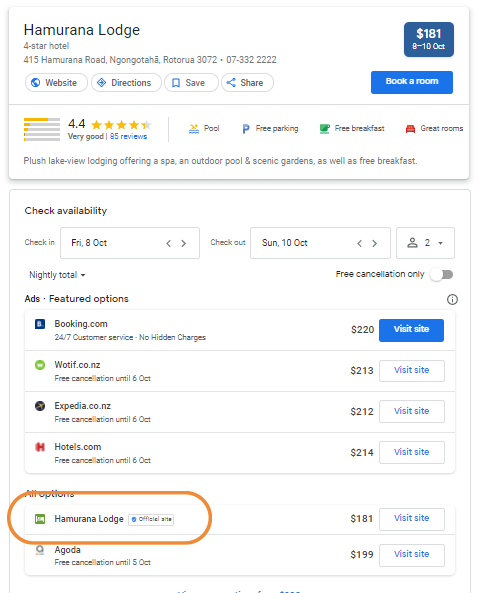Click the Book a room button

(x=412, y=82)
